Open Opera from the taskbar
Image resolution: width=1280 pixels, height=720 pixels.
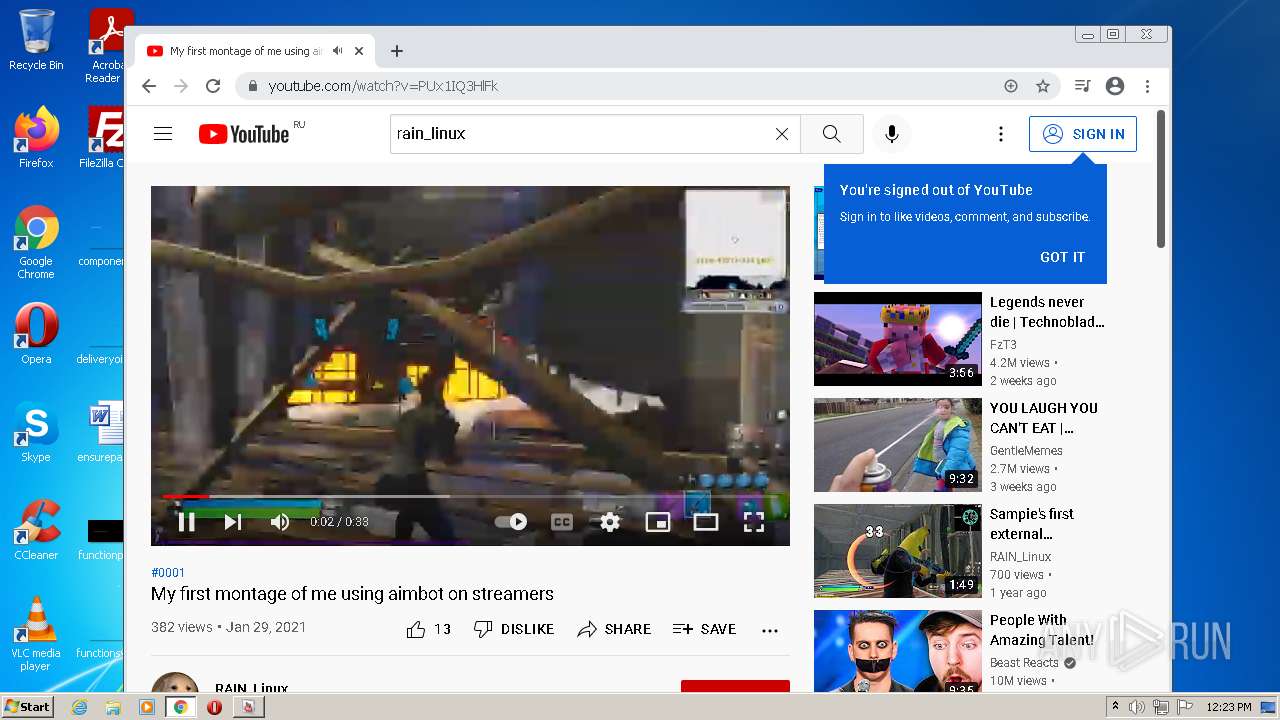tap(214, 707)
